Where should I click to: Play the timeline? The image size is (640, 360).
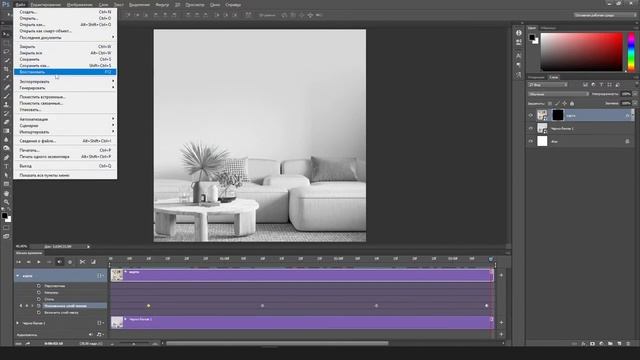click(x=39, y=262)
